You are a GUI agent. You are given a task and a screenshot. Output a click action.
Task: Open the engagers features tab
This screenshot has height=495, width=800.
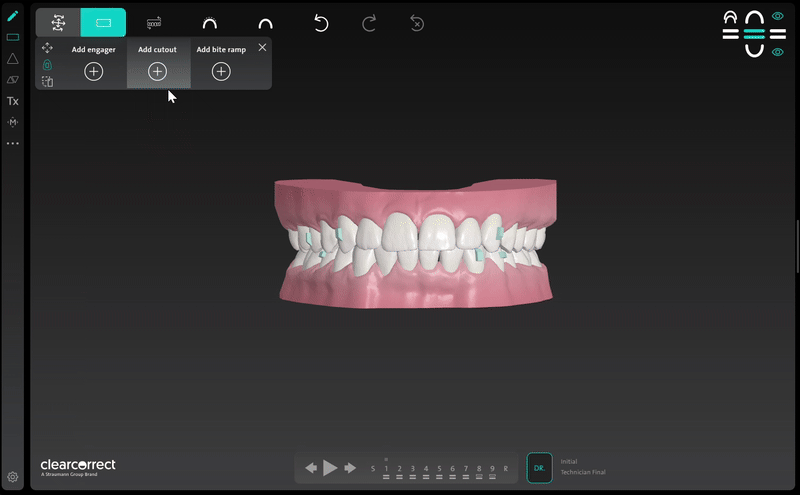click(x=103, y=22)
